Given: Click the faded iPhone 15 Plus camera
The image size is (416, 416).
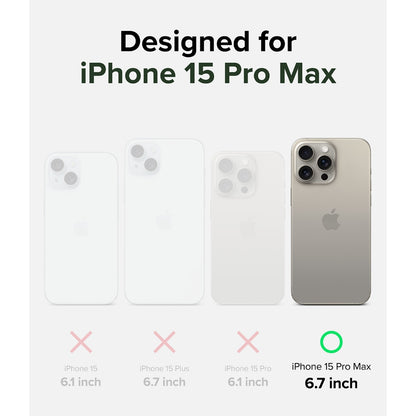Looking at the screenshot, I should 144,158.
